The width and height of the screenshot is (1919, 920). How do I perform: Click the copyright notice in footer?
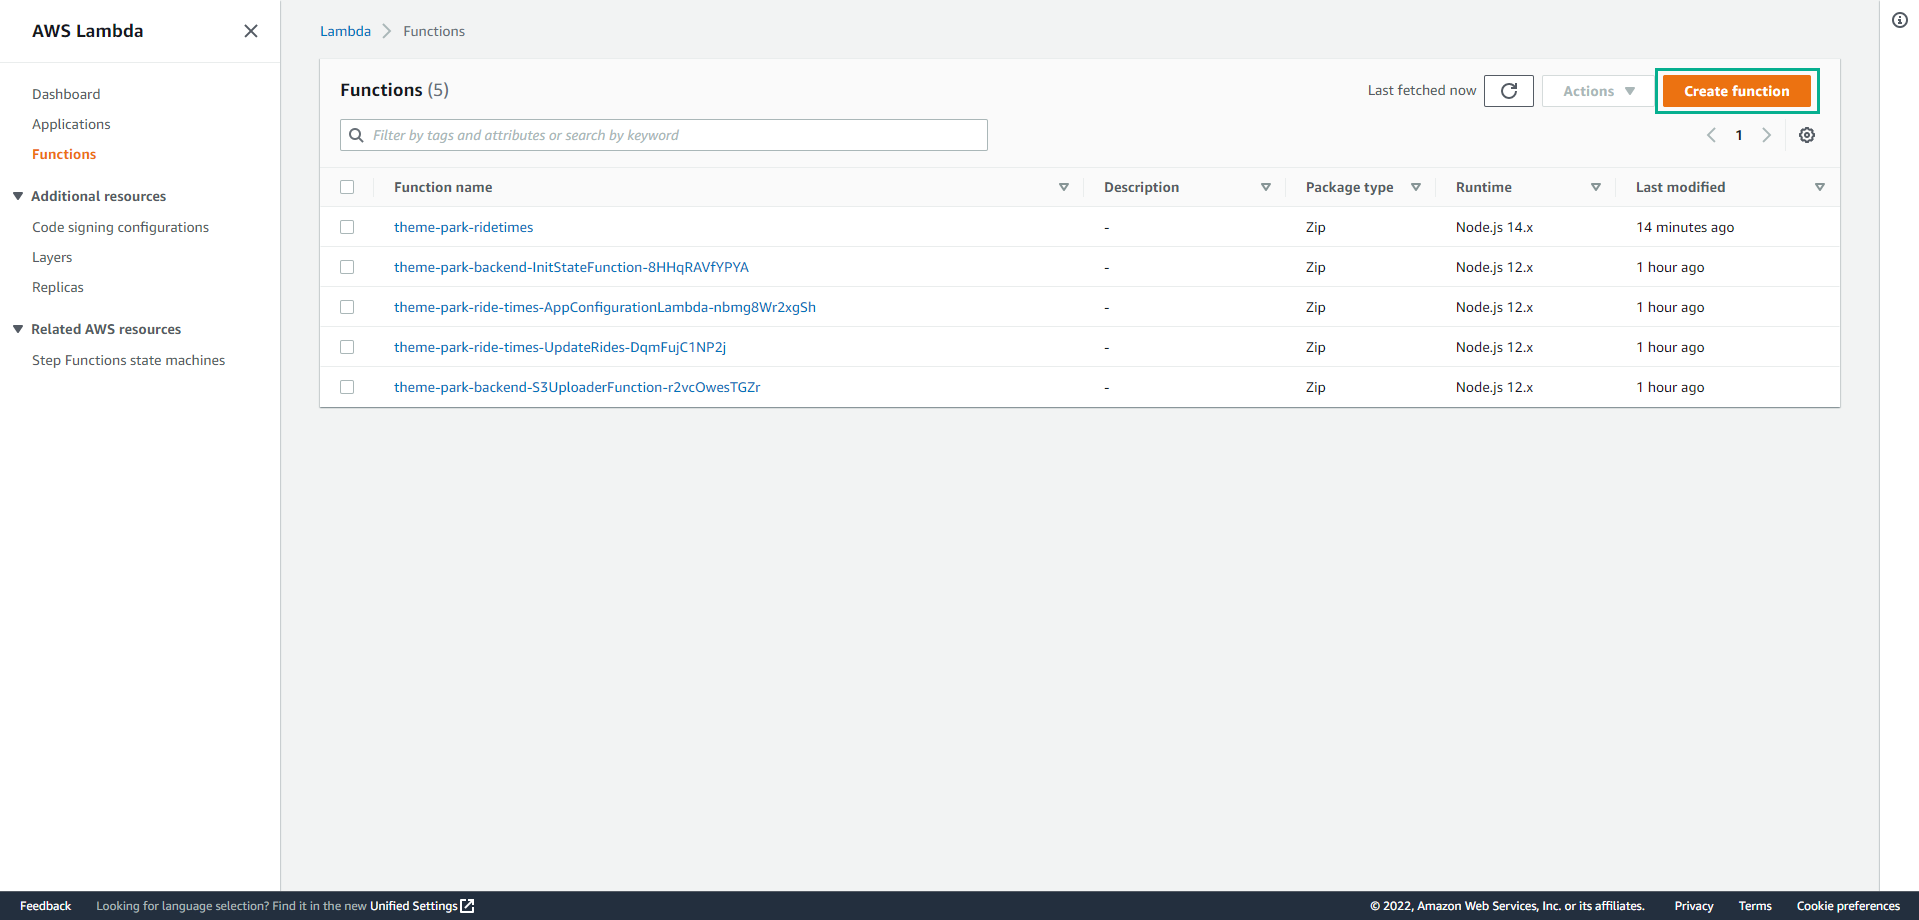click(x=1507, y=906)
